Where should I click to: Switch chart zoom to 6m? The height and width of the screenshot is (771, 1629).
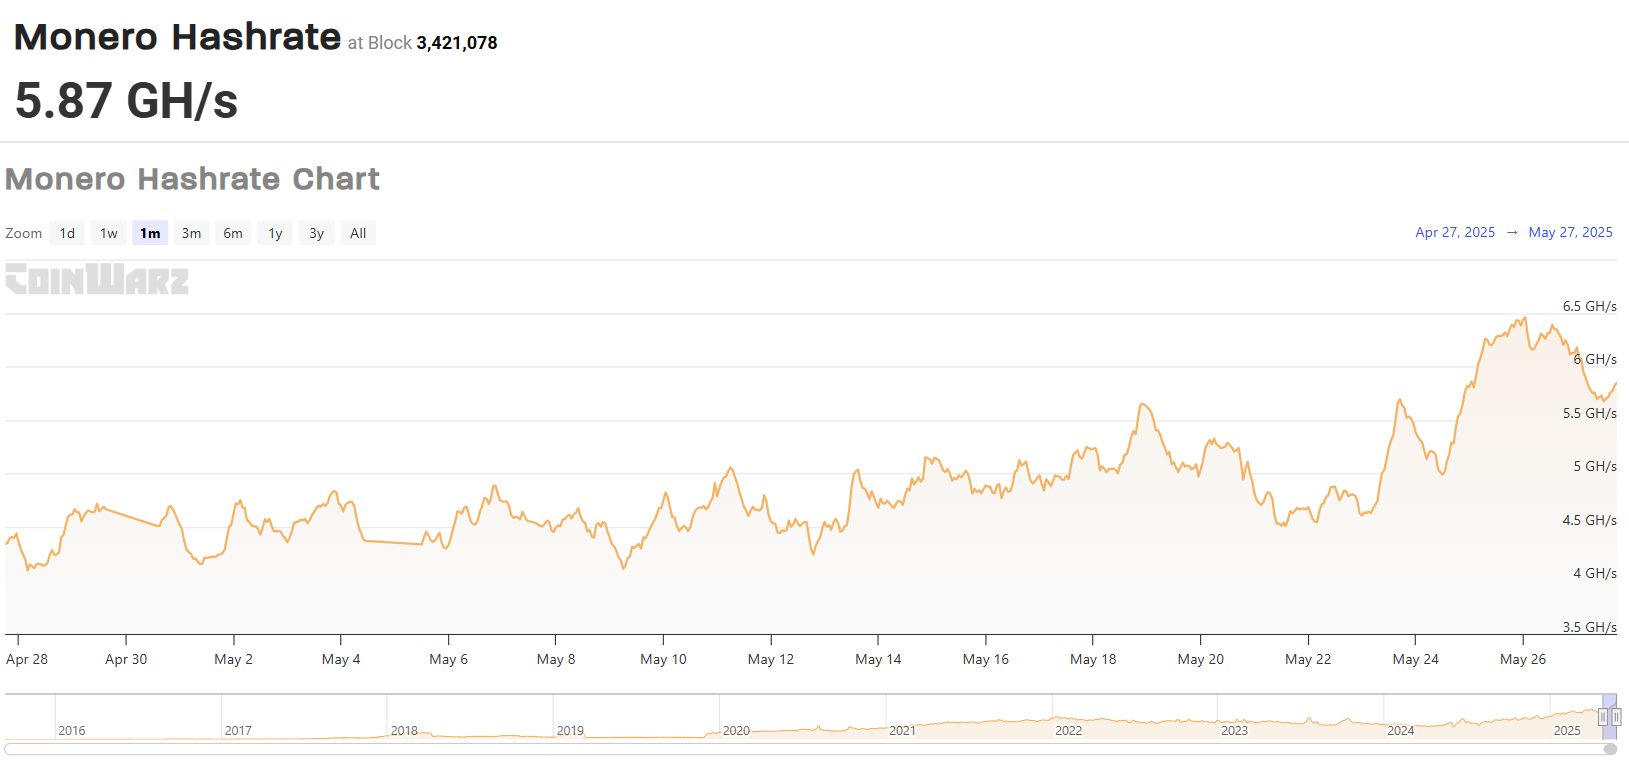pyautogui.click(x=233, y=233)
